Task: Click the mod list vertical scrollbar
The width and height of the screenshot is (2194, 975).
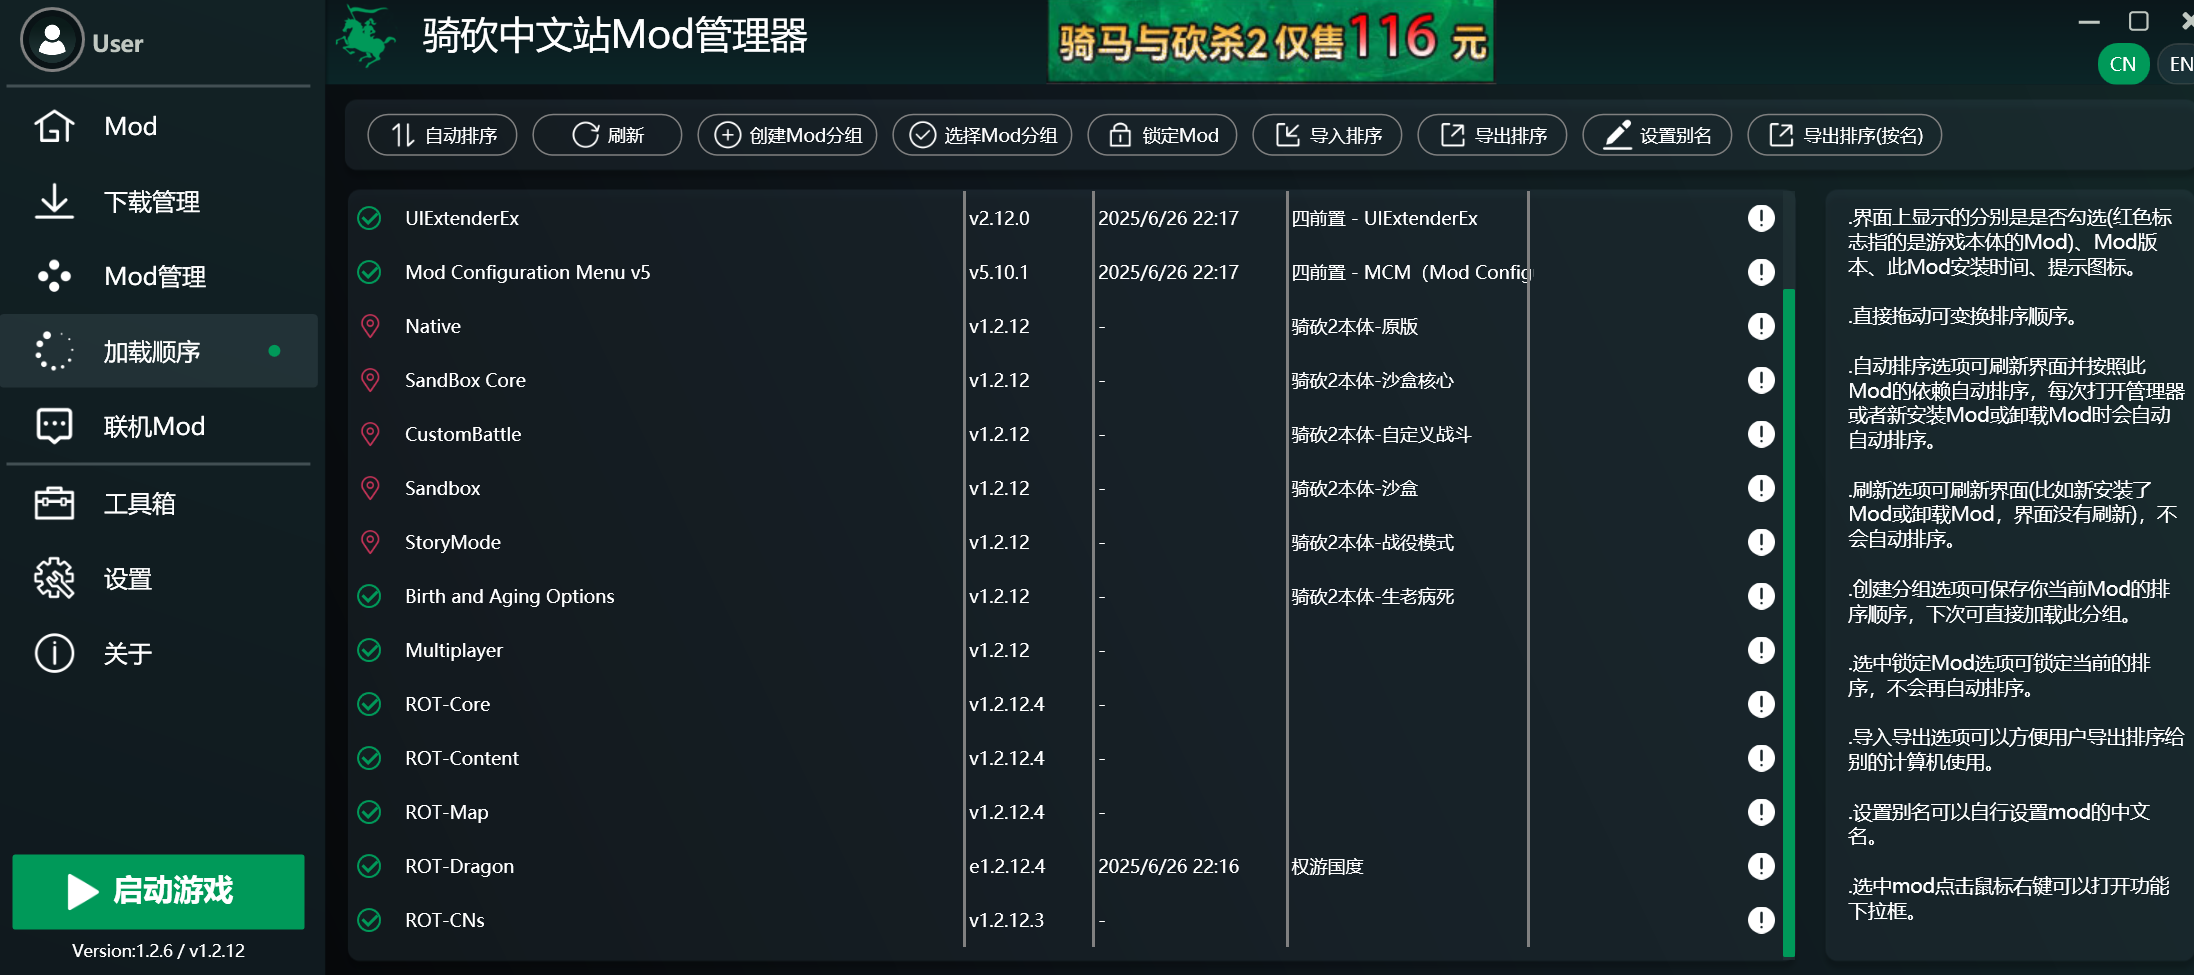Action: tap(1789, 622)
